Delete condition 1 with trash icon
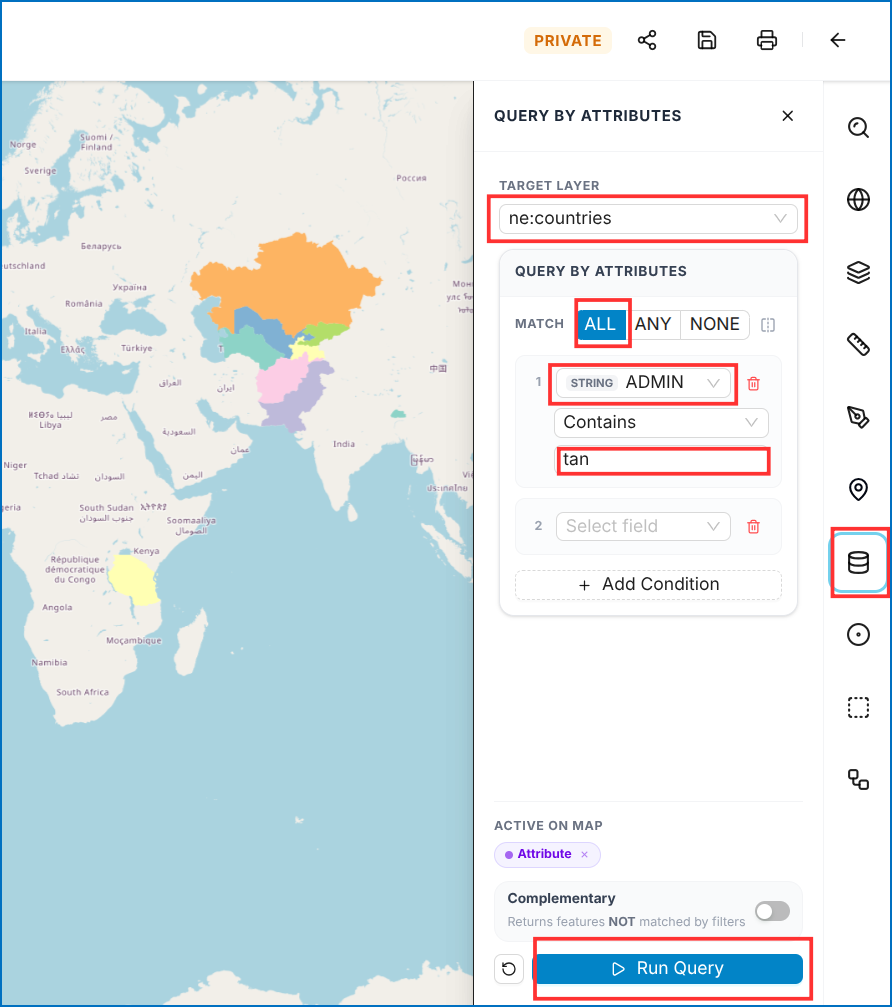The width and height of the screenshot is (892, 1007). 753,383
